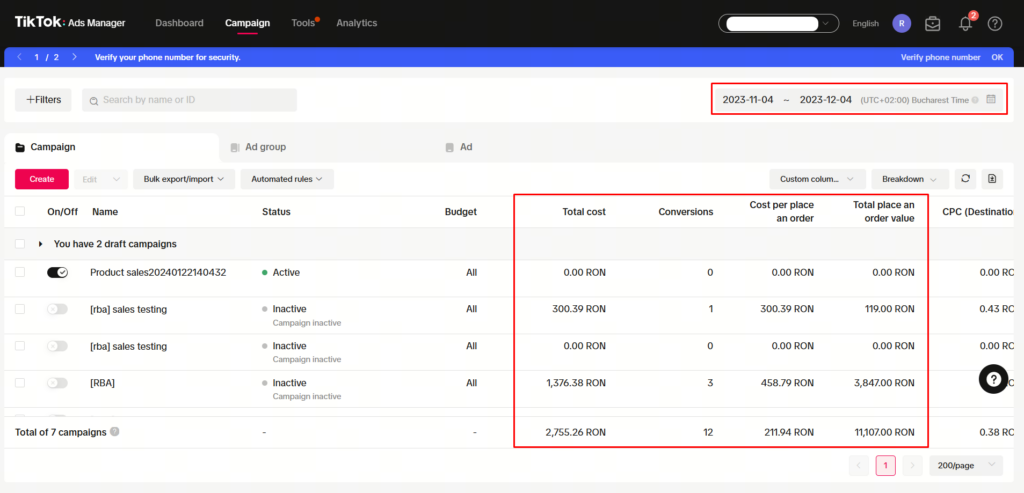Click the red Create button
The width and height of the screenshot is (1024, 493).
pyautogui.click(x=42, y=179)
